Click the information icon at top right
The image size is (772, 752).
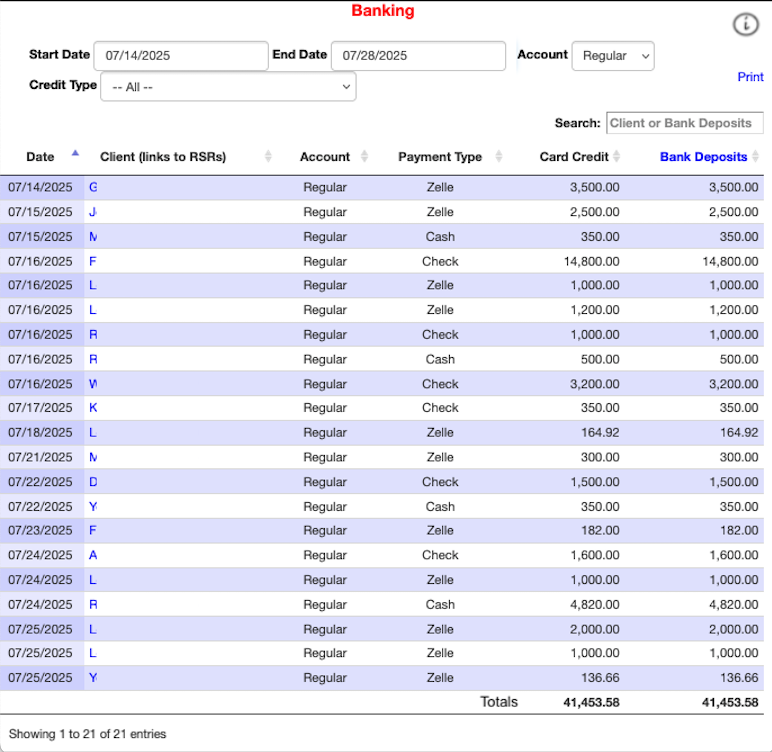pyautogui.click(x=746, y=25)
